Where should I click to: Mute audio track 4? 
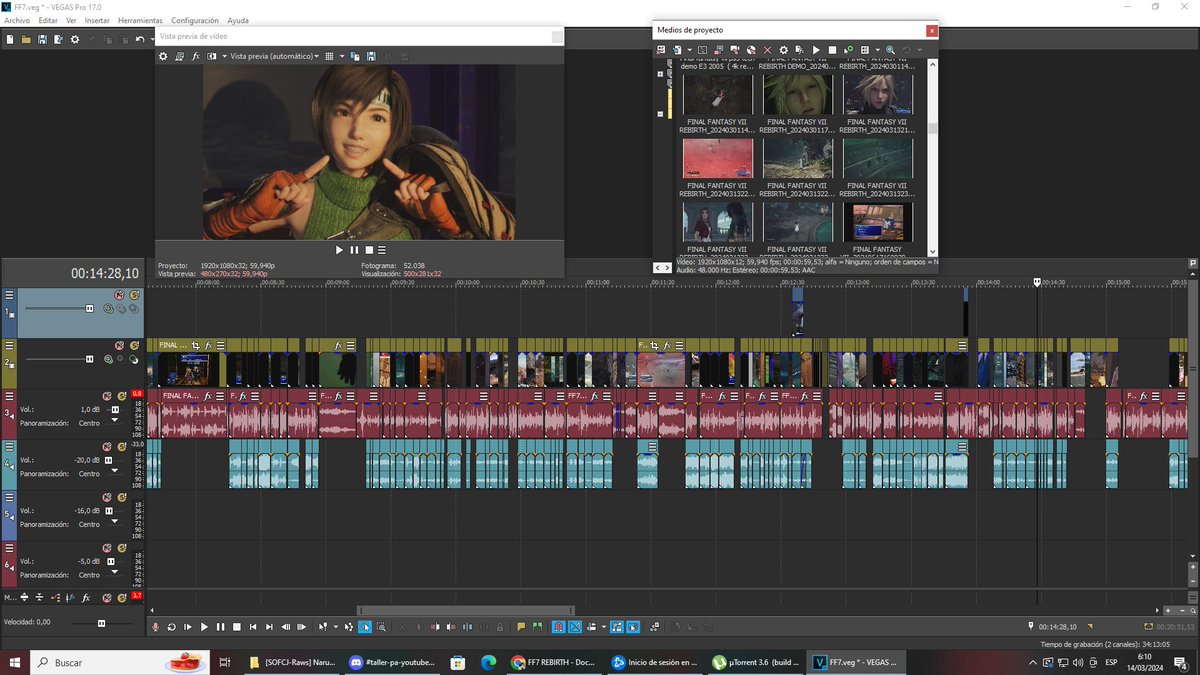(x=107, y=447)
